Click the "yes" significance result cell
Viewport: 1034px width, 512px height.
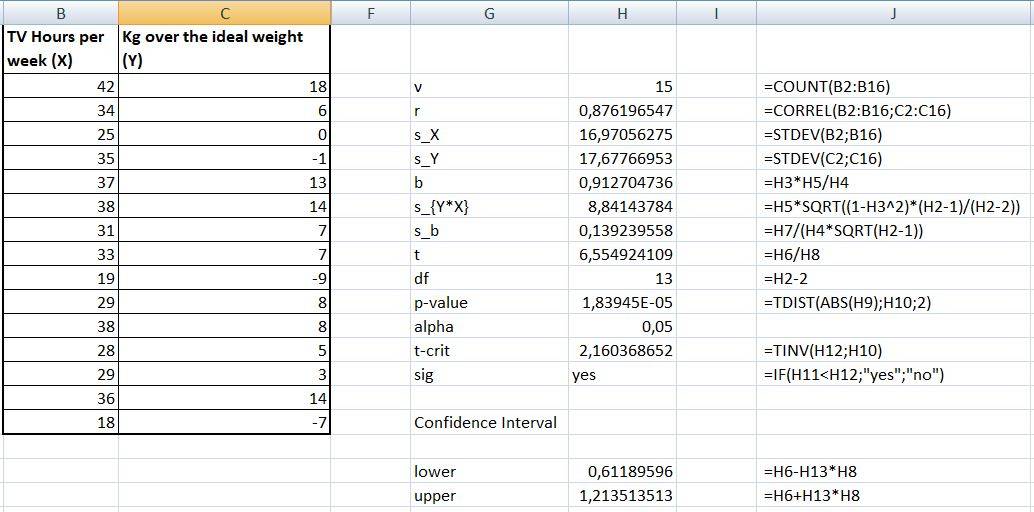(622, 375)
